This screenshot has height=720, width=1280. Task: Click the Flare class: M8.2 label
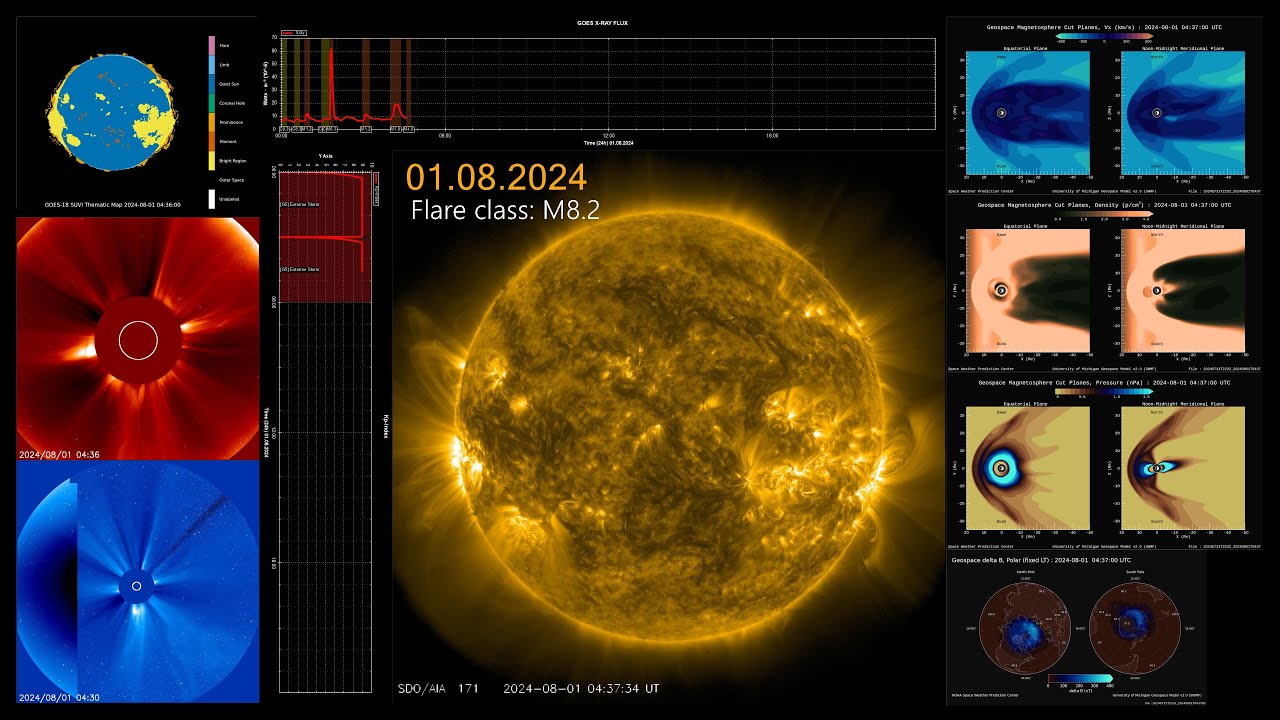(505, 211)
